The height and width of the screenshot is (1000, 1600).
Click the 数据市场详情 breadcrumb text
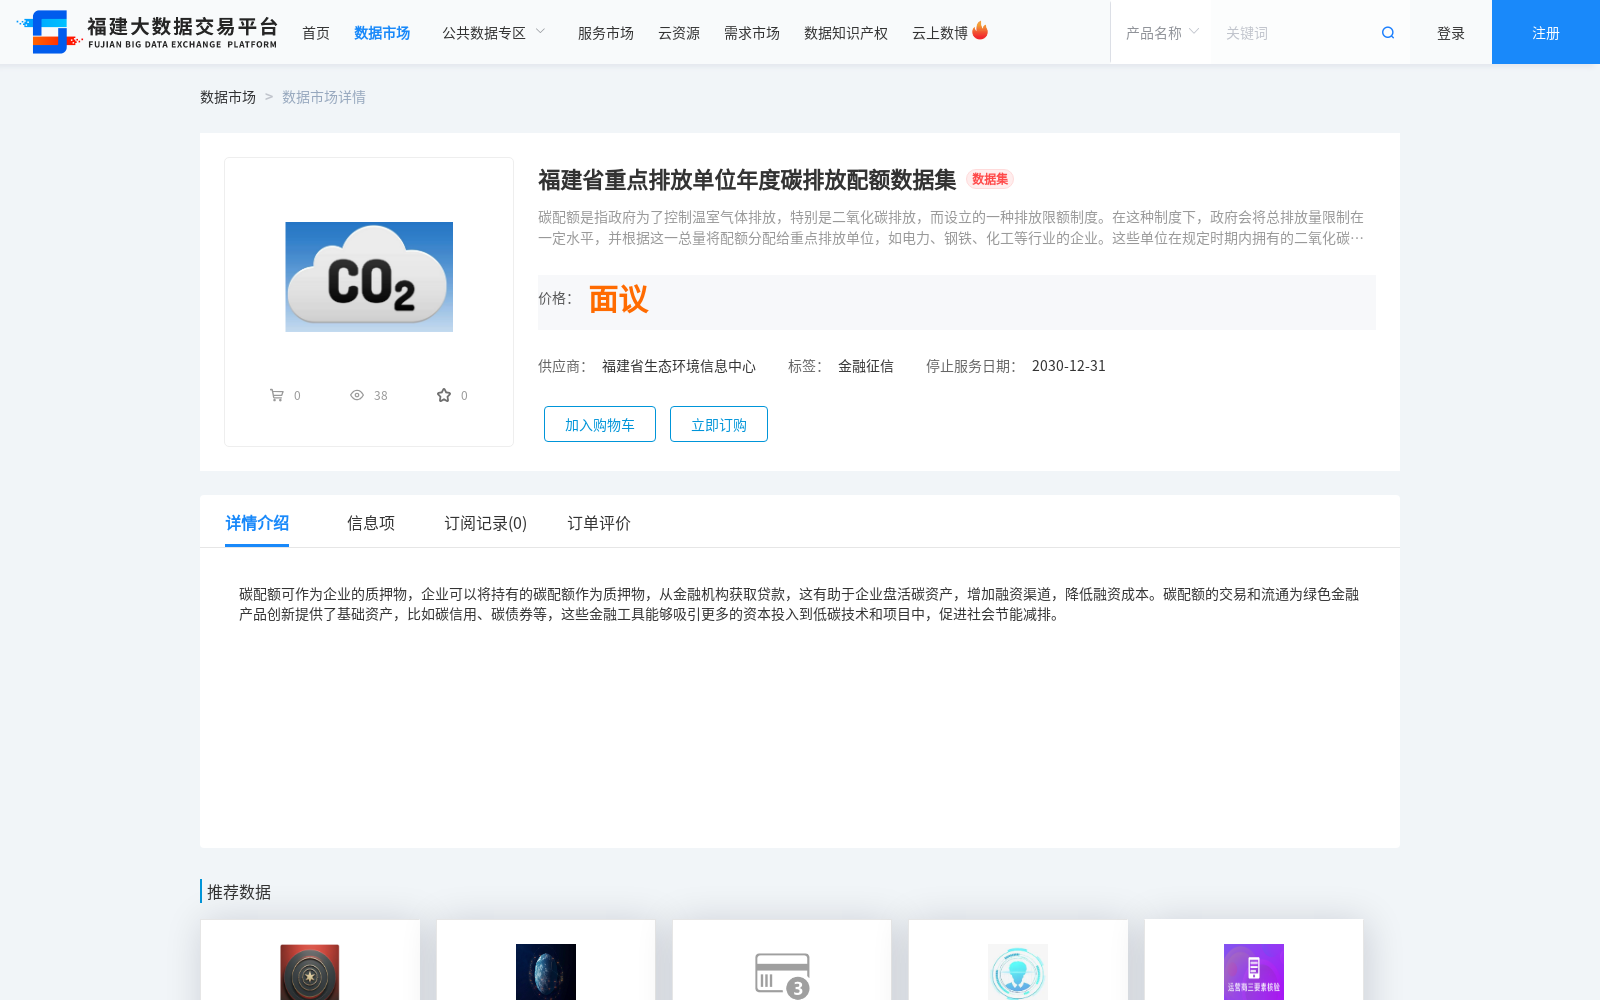(324, 97)
